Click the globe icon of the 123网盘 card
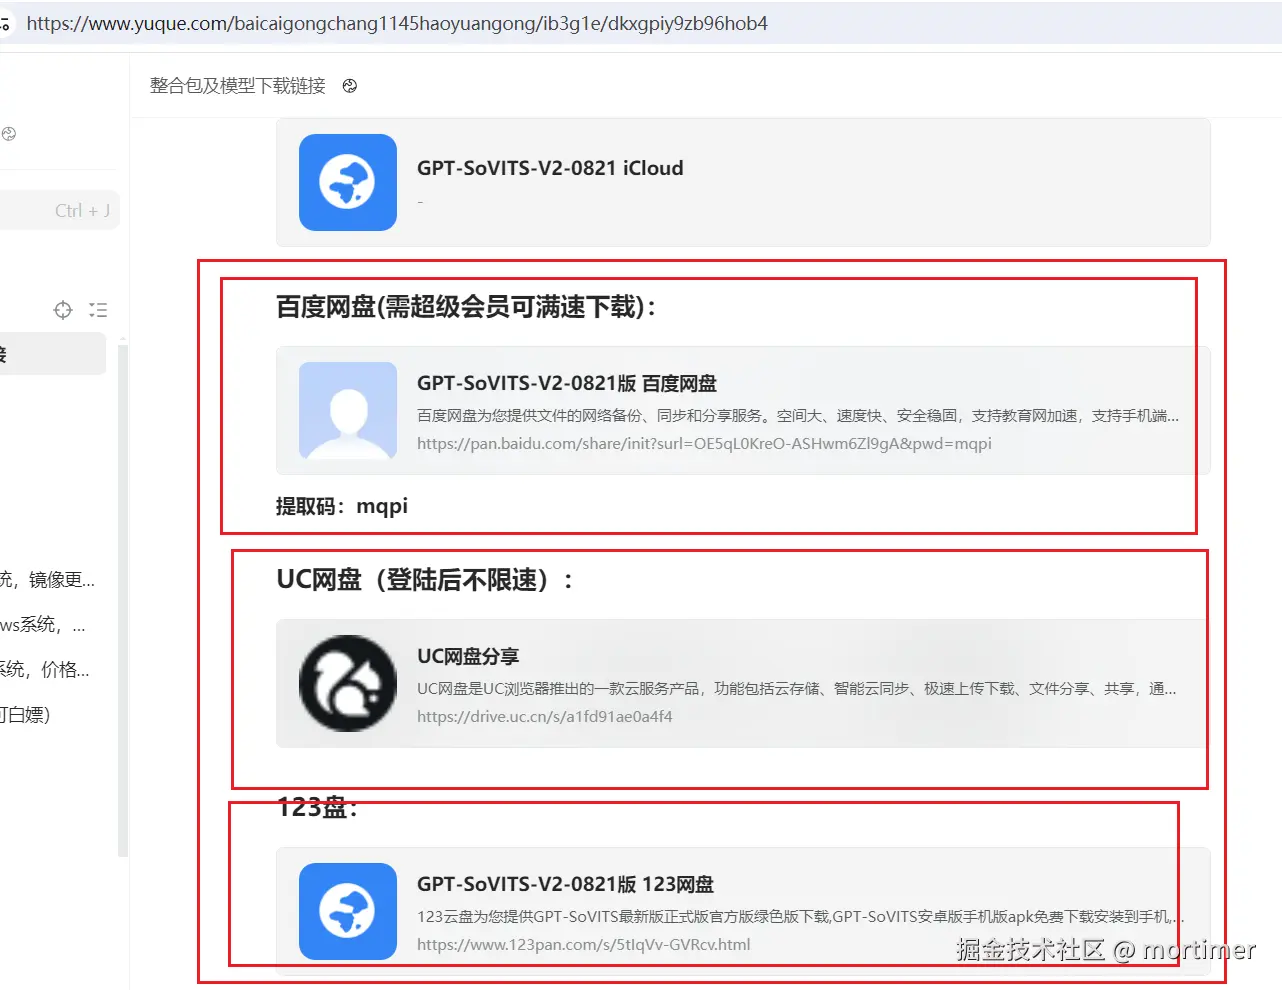The width and height of the screenshot is (1282, 990). [348, 911]
